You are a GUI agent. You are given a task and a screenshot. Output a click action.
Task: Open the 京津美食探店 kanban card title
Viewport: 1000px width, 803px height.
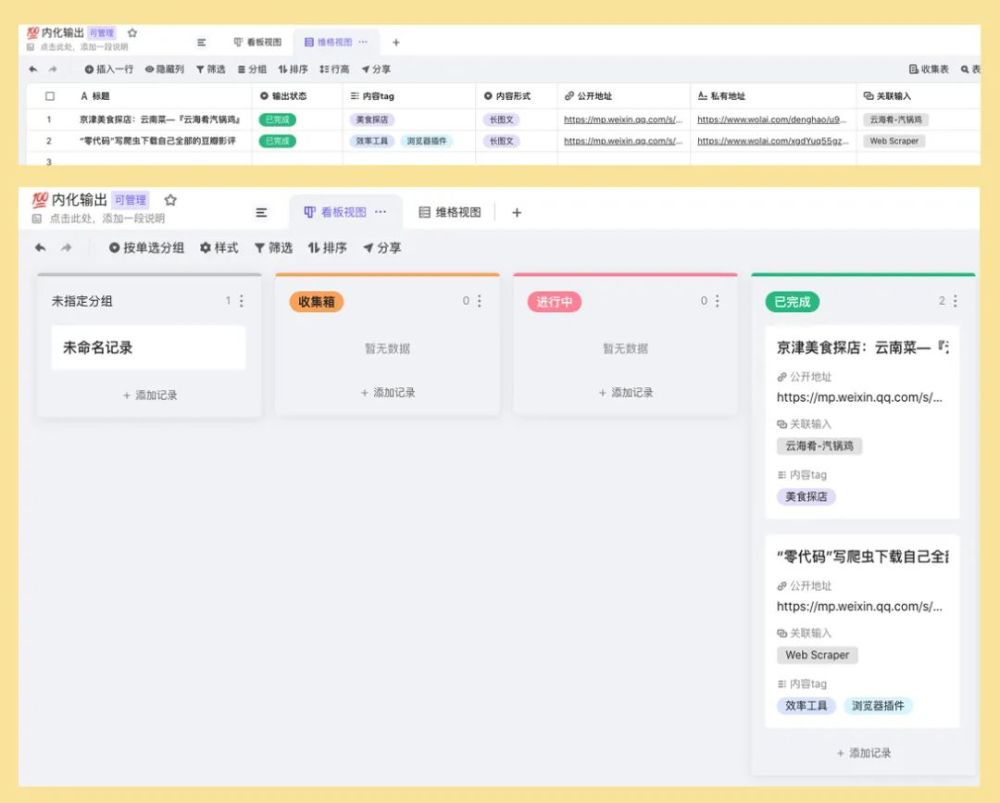point(862,348)
